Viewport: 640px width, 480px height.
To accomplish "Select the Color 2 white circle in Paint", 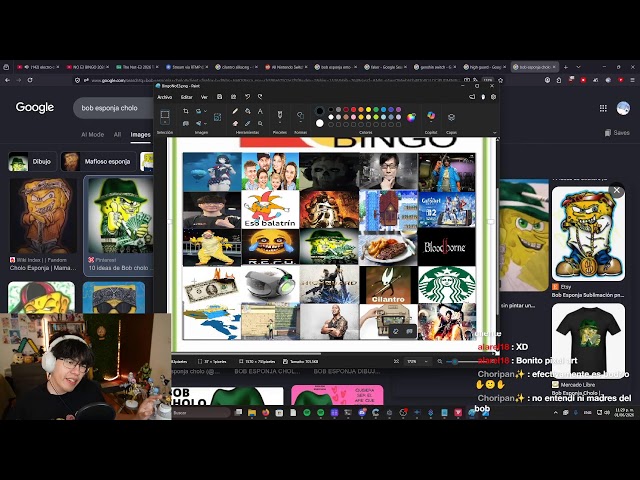I will pos(320,123).
